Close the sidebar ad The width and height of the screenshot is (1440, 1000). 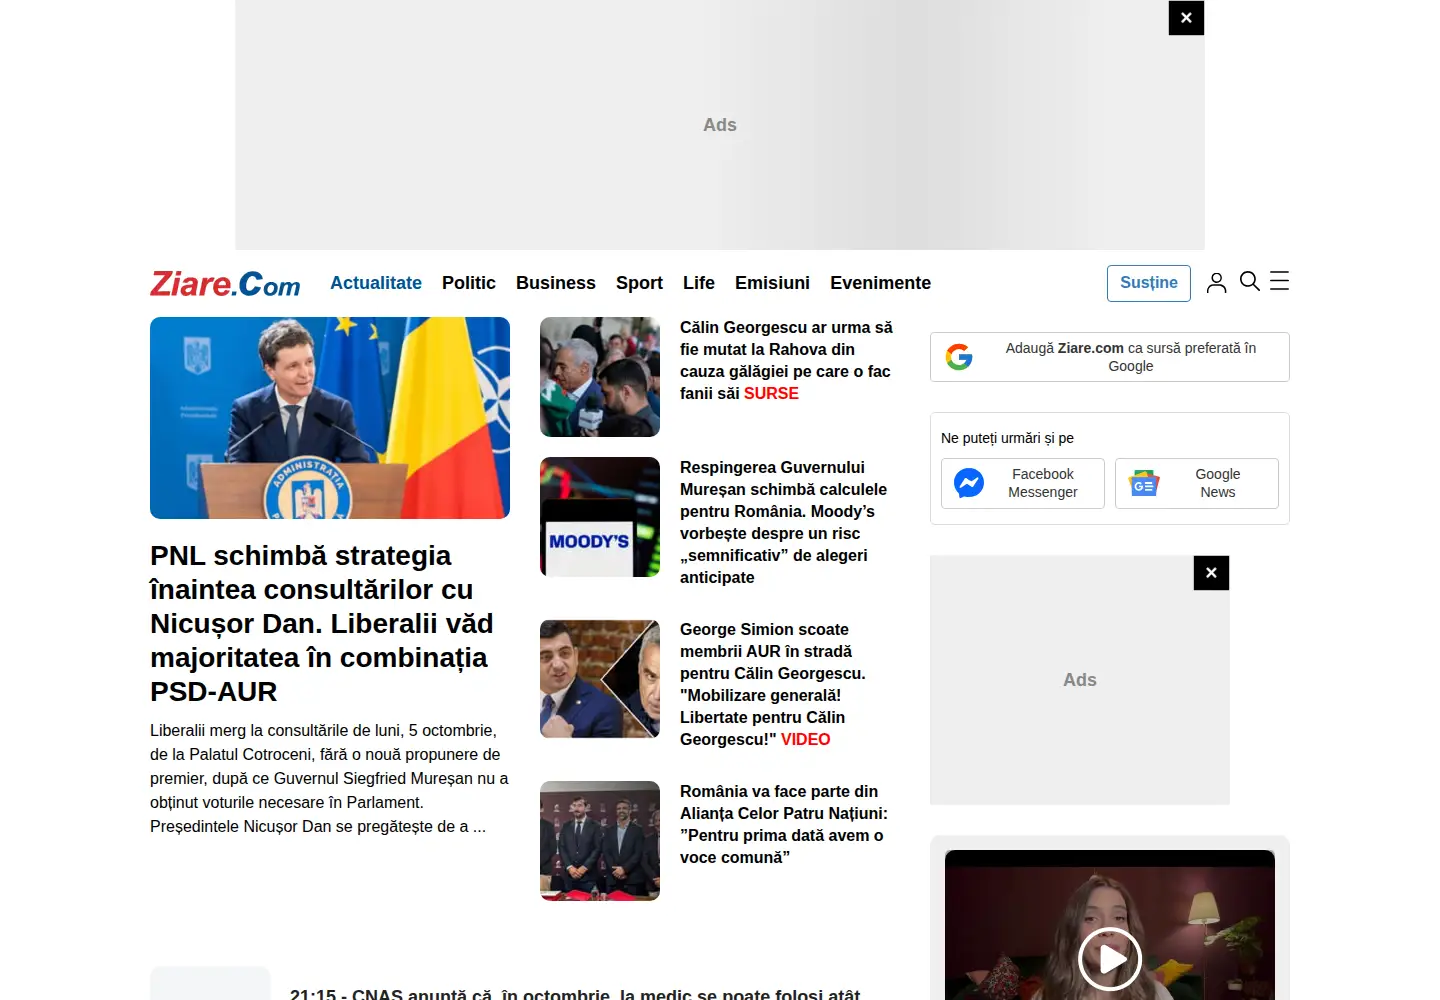point(1211,573)
